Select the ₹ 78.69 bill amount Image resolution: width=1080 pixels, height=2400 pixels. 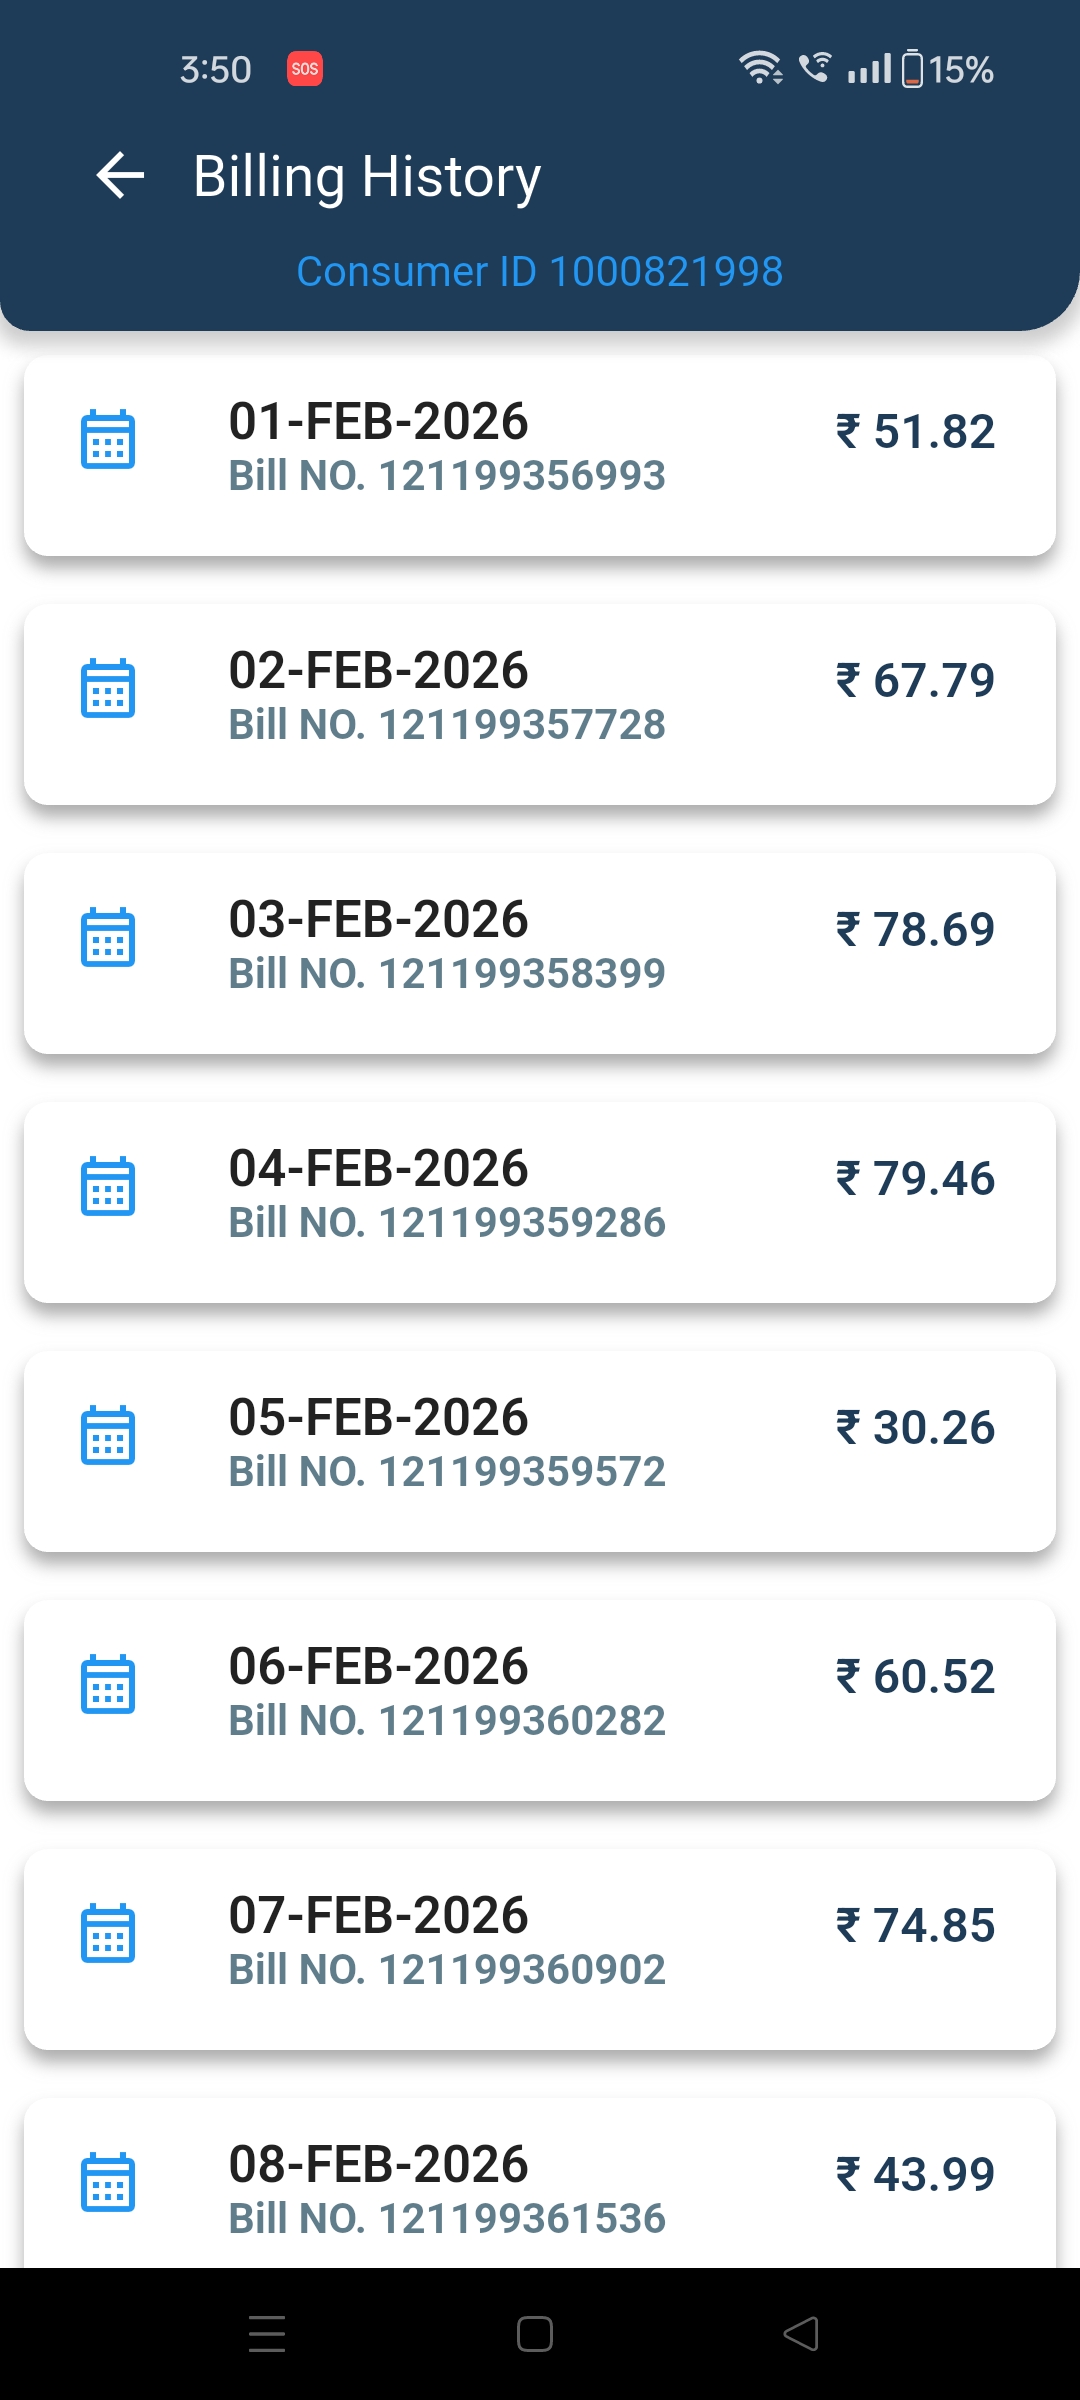915,930
